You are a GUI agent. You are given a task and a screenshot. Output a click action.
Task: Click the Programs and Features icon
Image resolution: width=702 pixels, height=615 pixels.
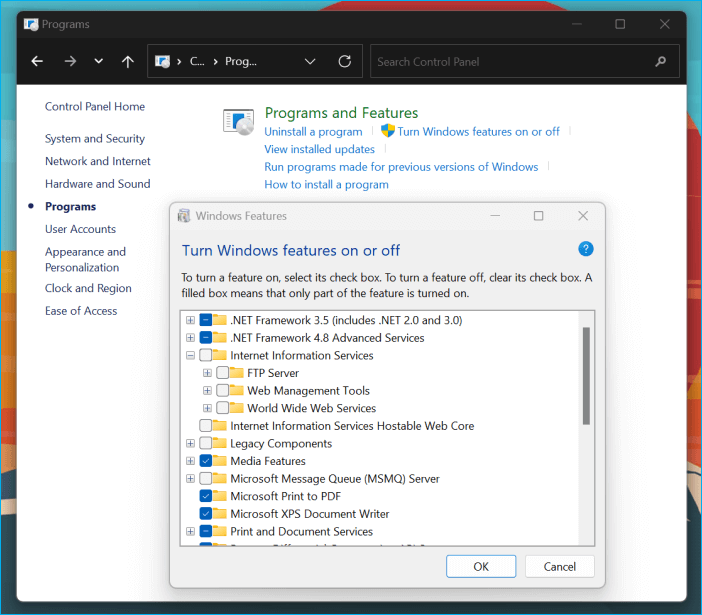(239, 122)
